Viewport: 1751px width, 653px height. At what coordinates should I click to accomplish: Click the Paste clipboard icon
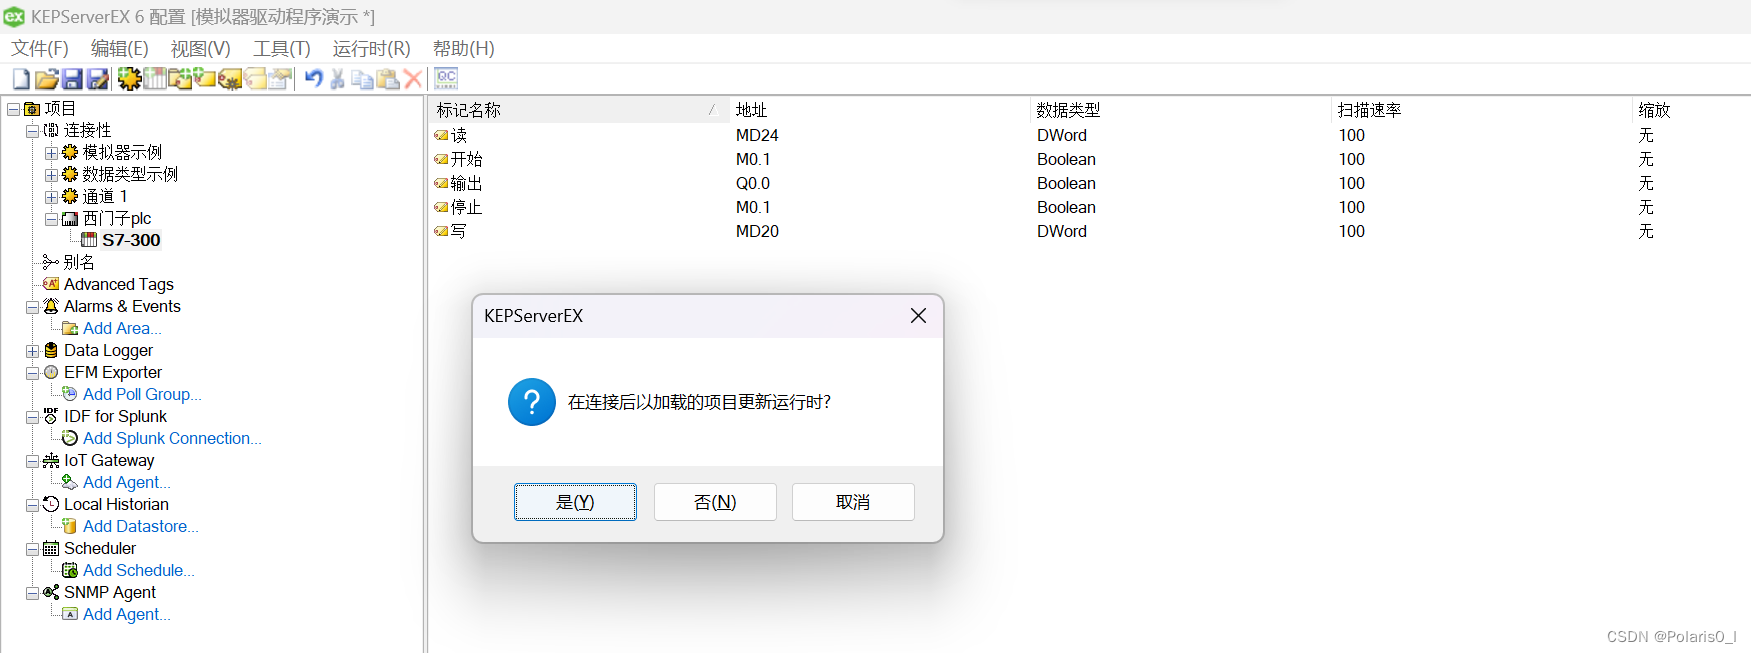[388, 79]
